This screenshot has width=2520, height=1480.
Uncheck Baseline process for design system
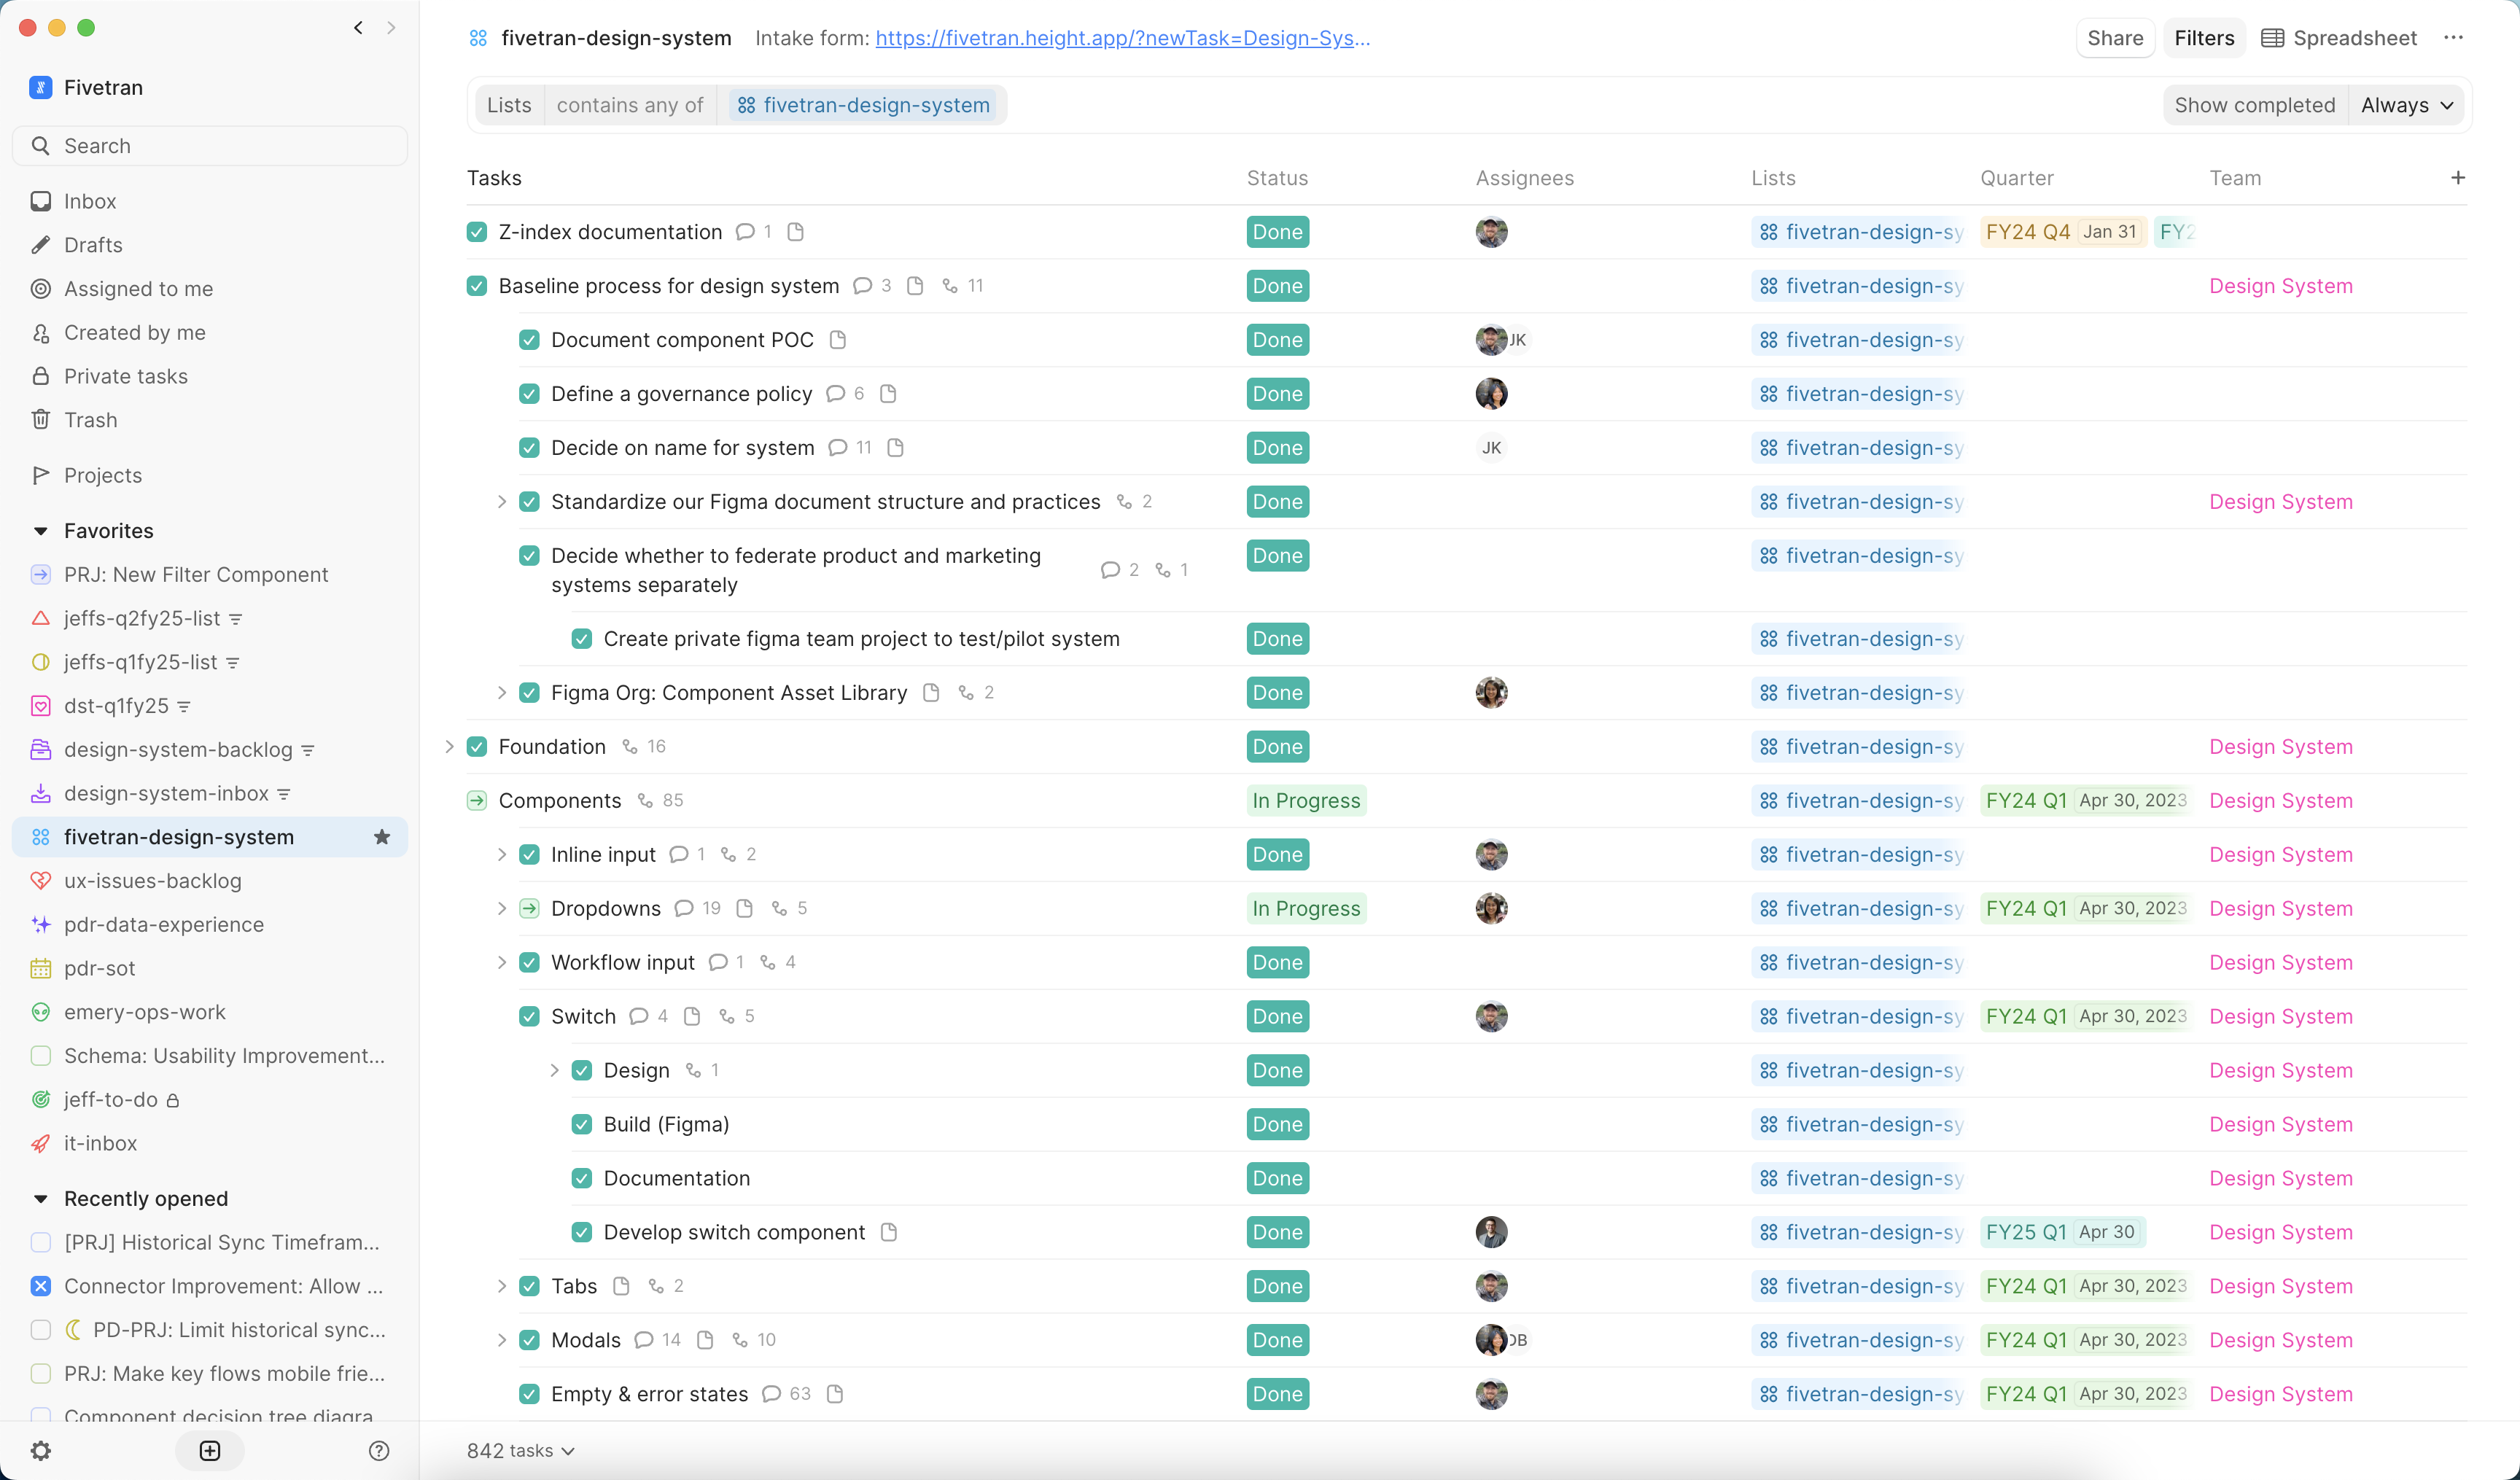click(x=477, y=286)
